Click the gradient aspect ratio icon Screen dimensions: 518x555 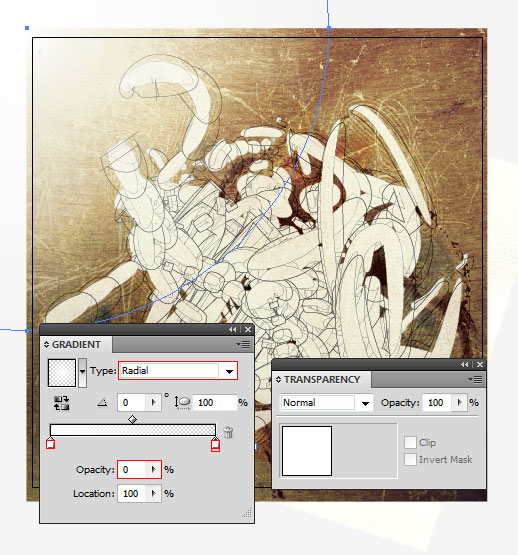[182, 403]
